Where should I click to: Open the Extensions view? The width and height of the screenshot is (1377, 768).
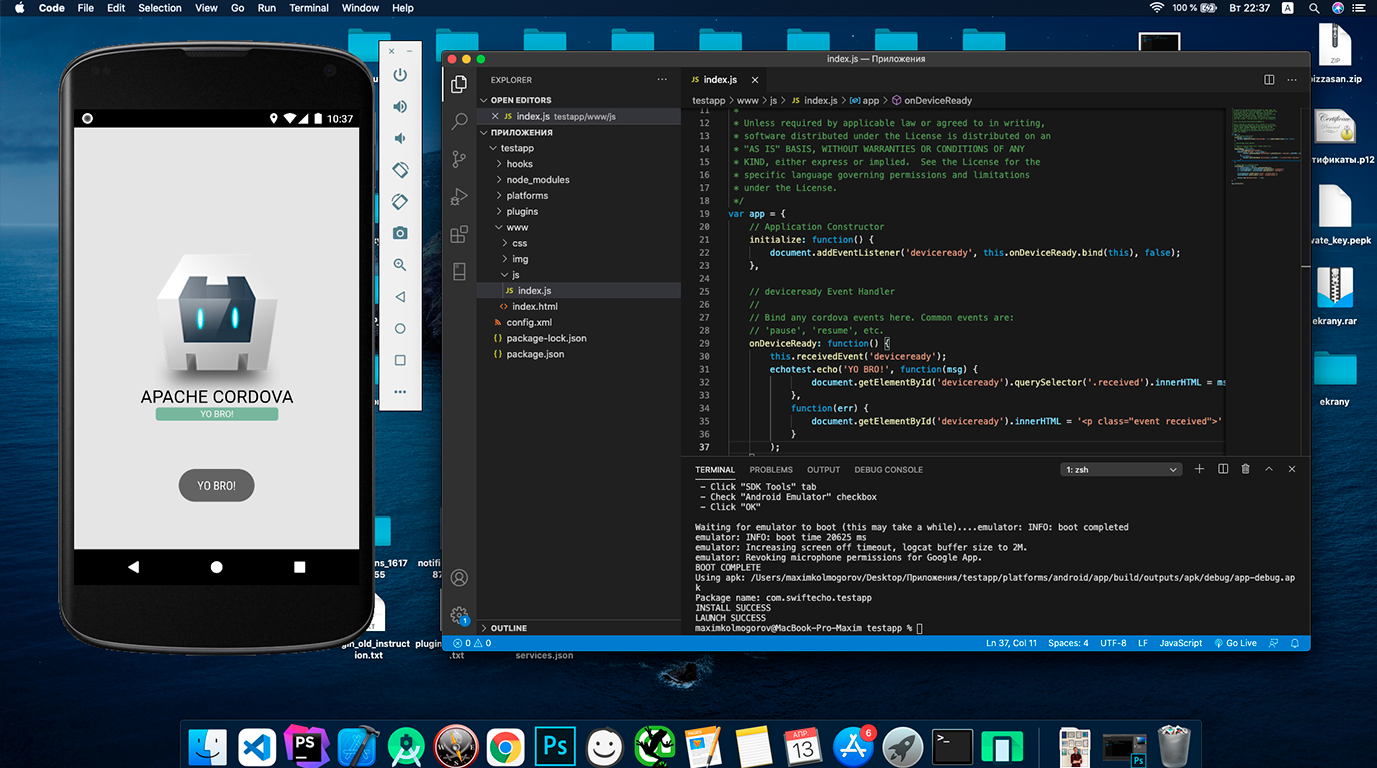point(459,234)
